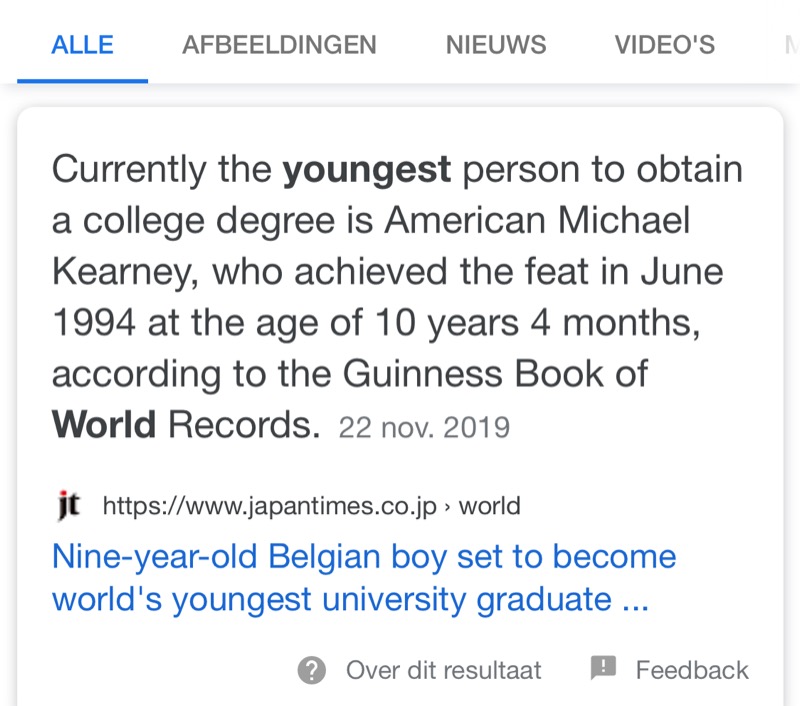Click the featured snippet about Michael Kearney

click(397, 296)
